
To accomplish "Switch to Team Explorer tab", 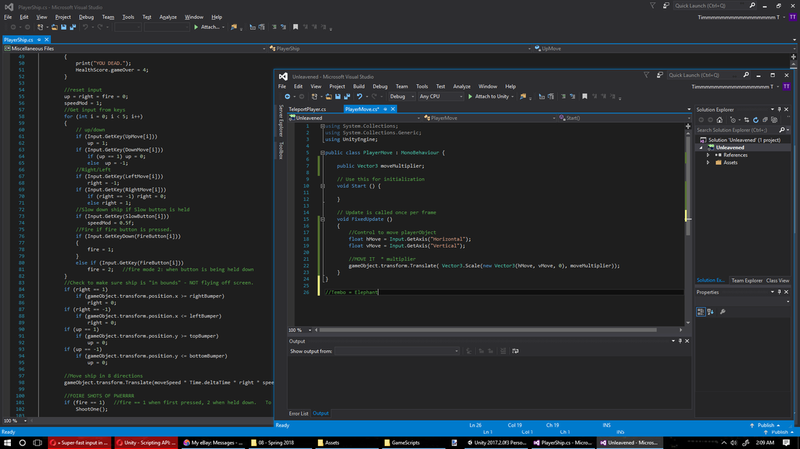I will [747, 281].
